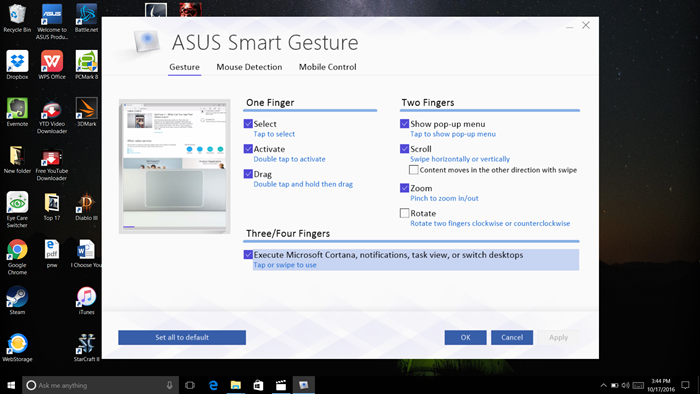
Task: Toggle the Activate gesture checkbox
Action: point(248,149)
